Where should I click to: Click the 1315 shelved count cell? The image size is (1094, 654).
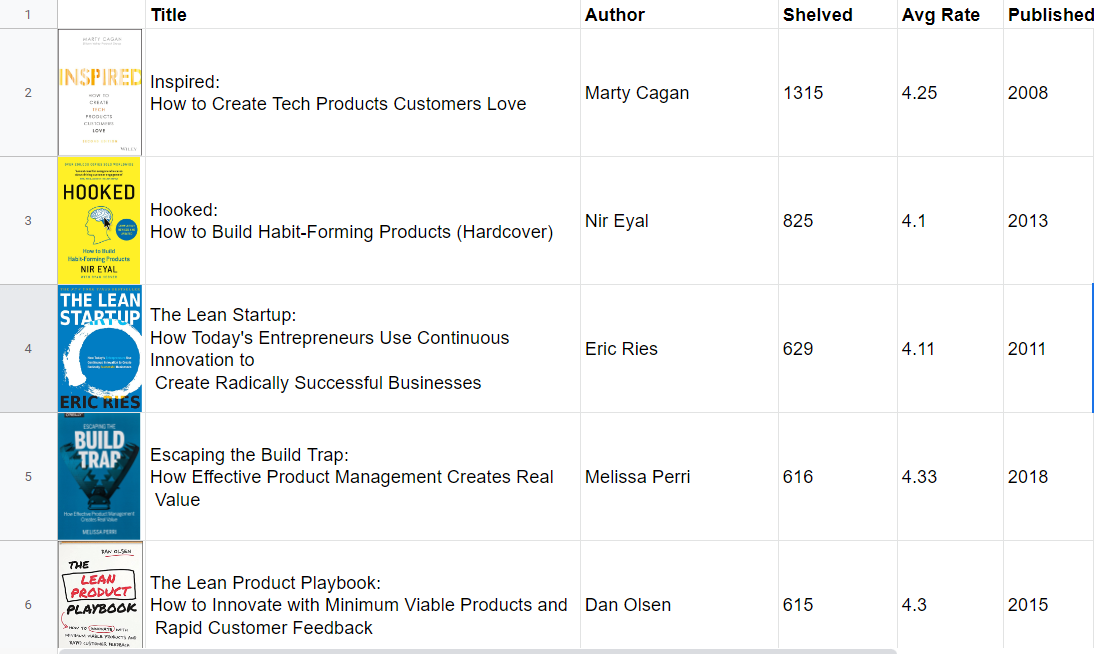tap(803, 93)
